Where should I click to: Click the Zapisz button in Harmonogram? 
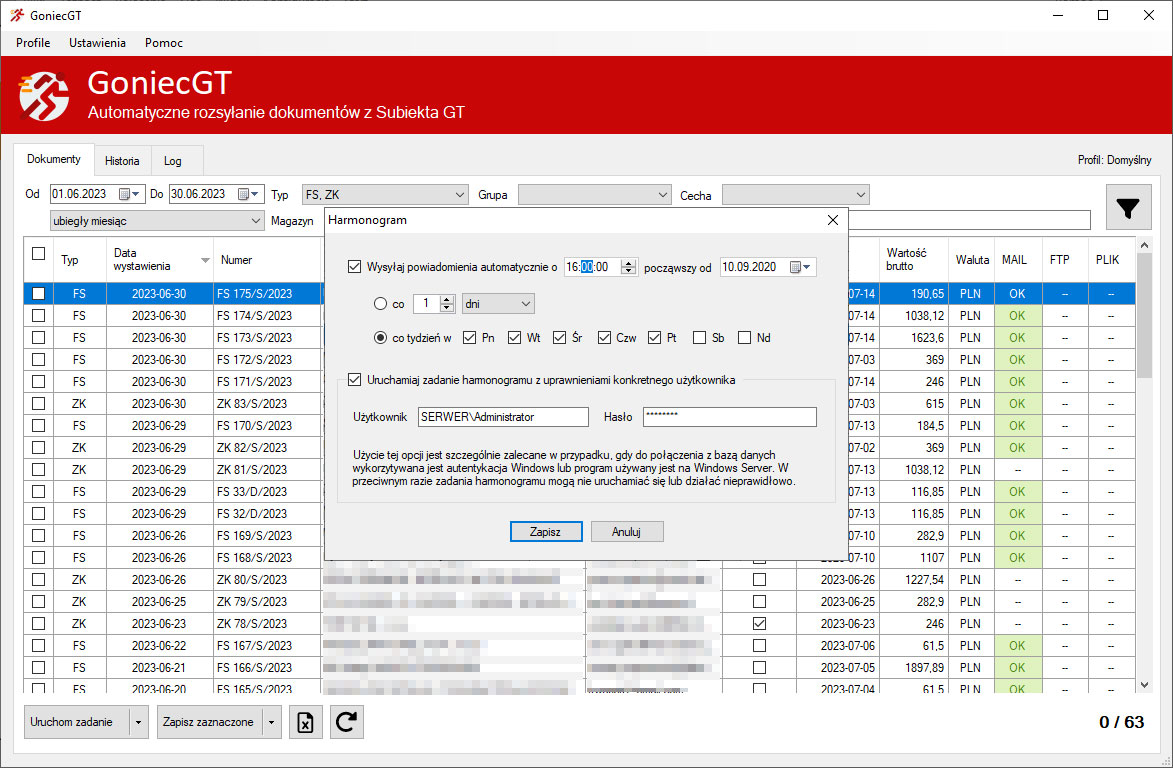545,532
